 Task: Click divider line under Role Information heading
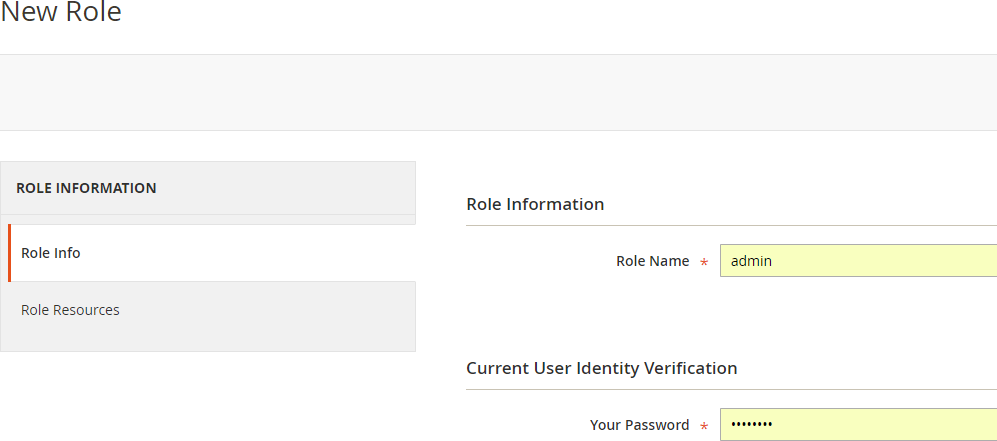[730, 226]
